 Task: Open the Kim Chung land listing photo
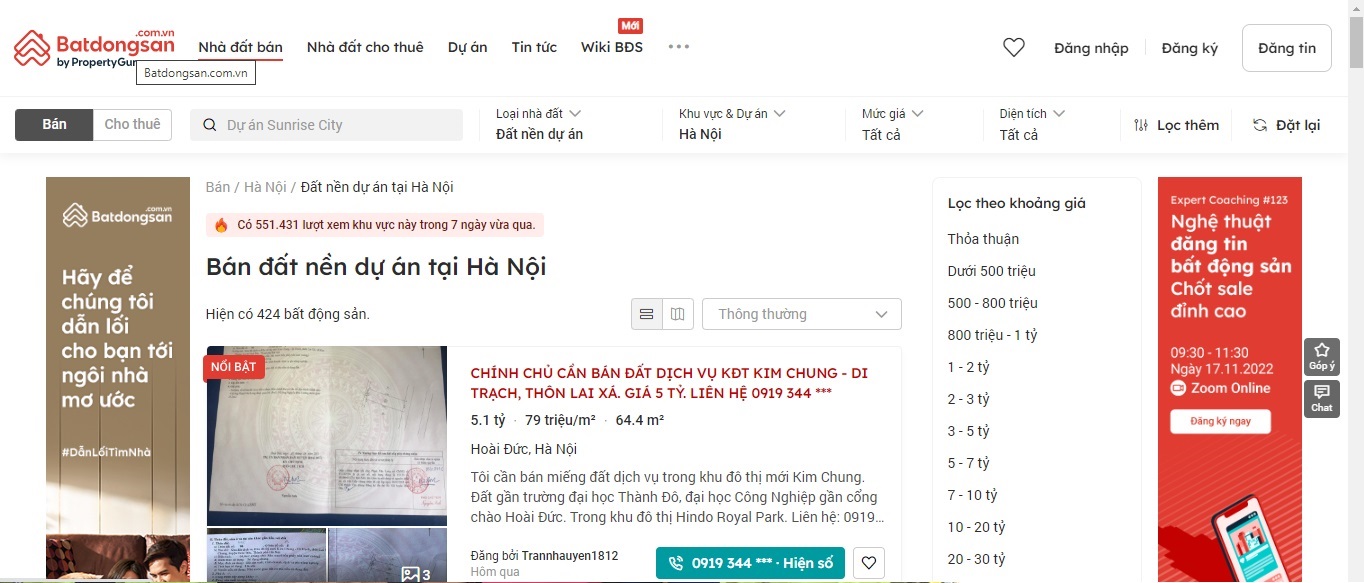[327, 435]
